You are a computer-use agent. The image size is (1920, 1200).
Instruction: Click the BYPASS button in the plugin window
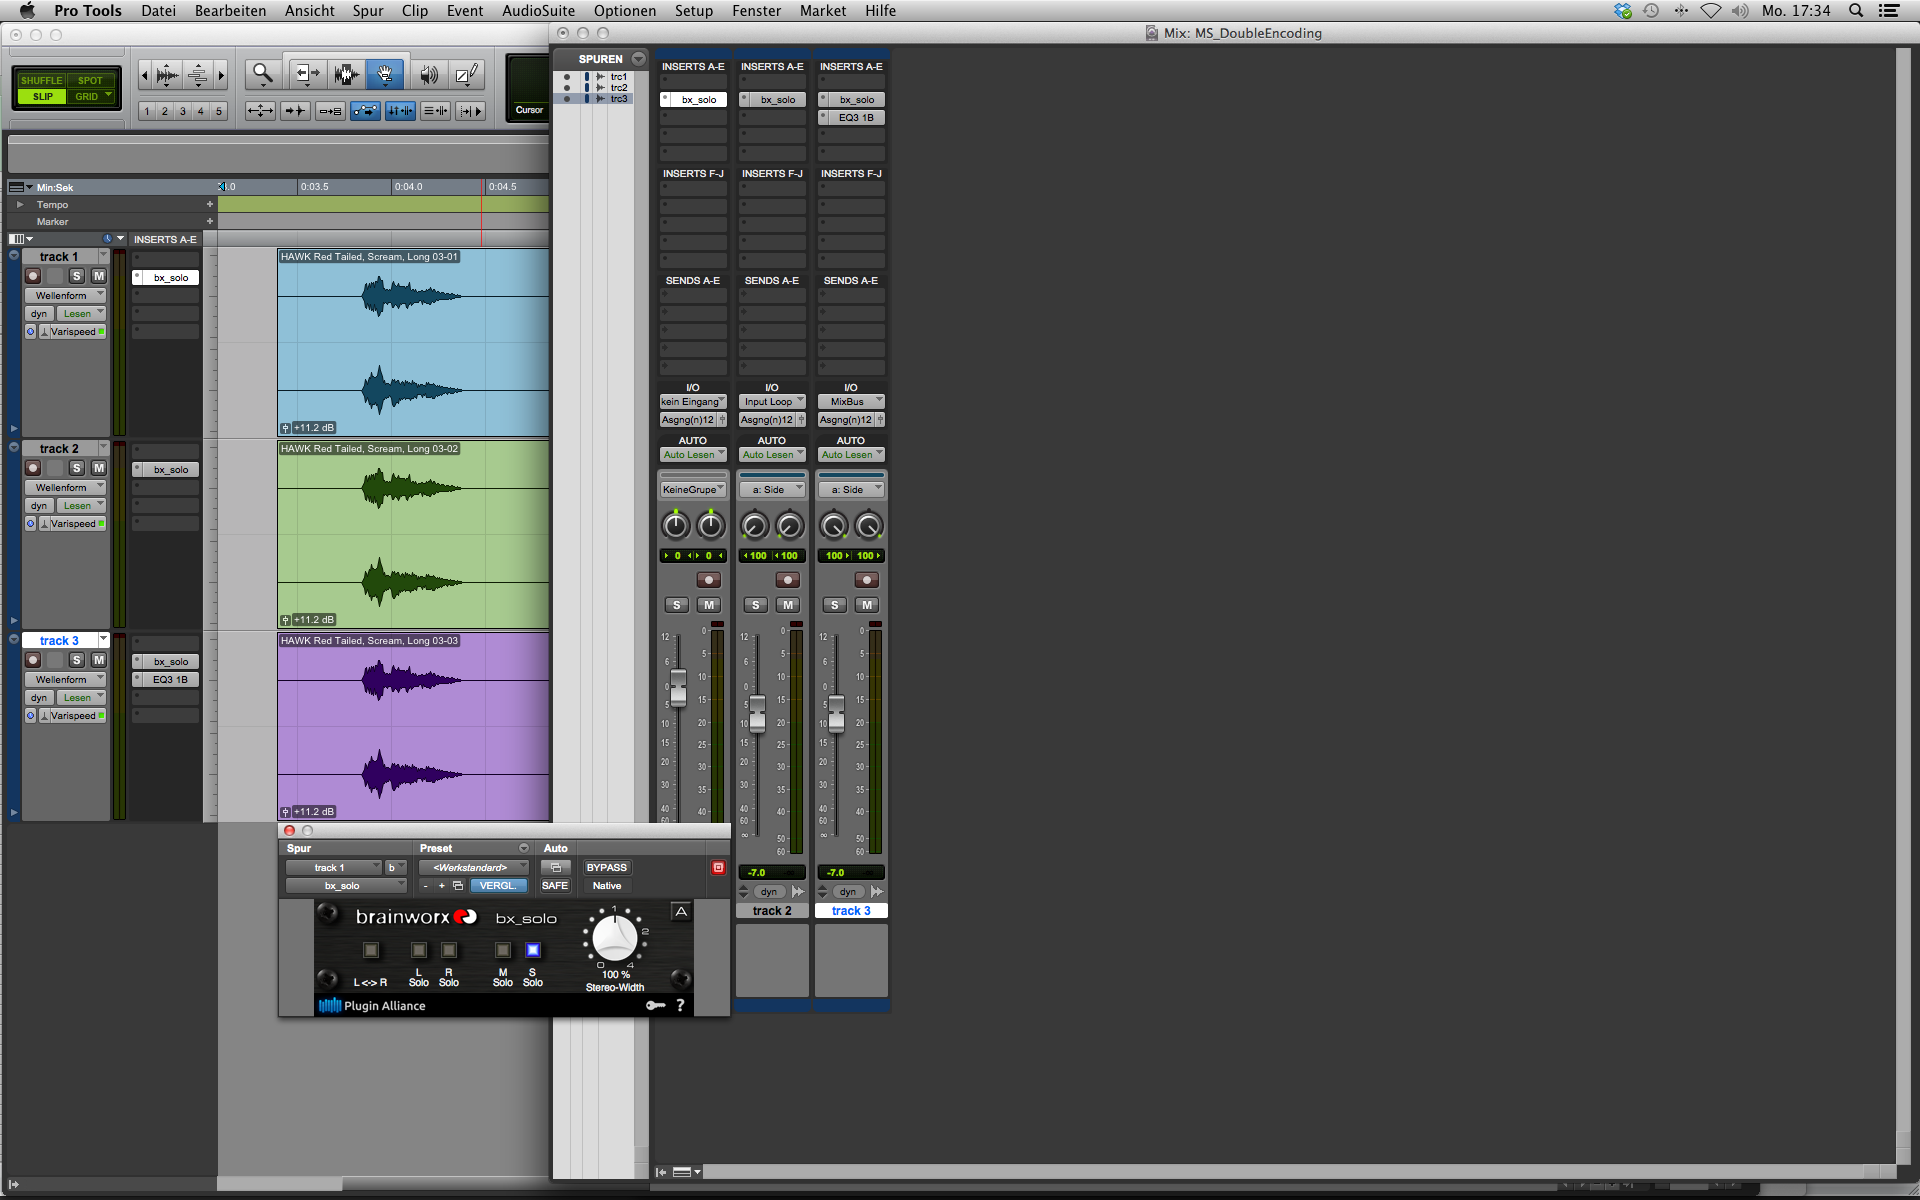tap(607, 867)
